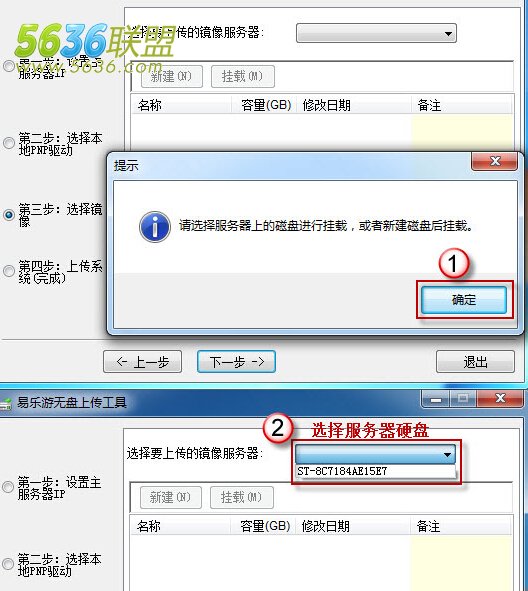Close the 提示 dialog with X
The width and height of the screenshot is (528, 591).
(494, 161)
